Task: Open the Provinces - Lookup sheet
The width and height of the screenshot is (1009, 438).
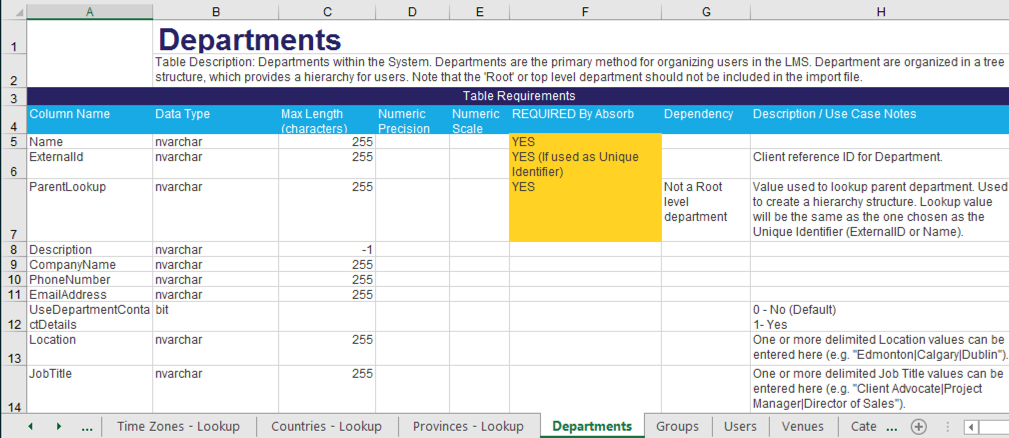Action: 468,426
